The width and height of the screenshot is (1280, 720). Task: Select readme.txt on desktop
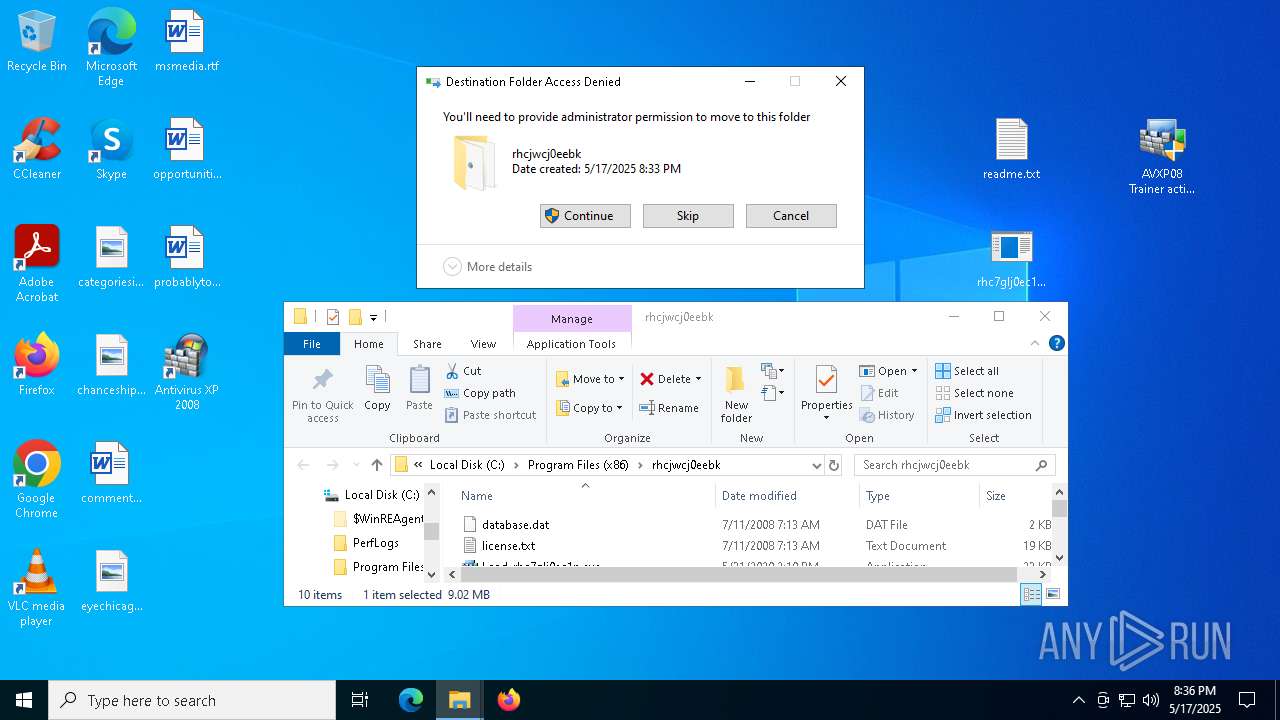tap(1011, 150)
